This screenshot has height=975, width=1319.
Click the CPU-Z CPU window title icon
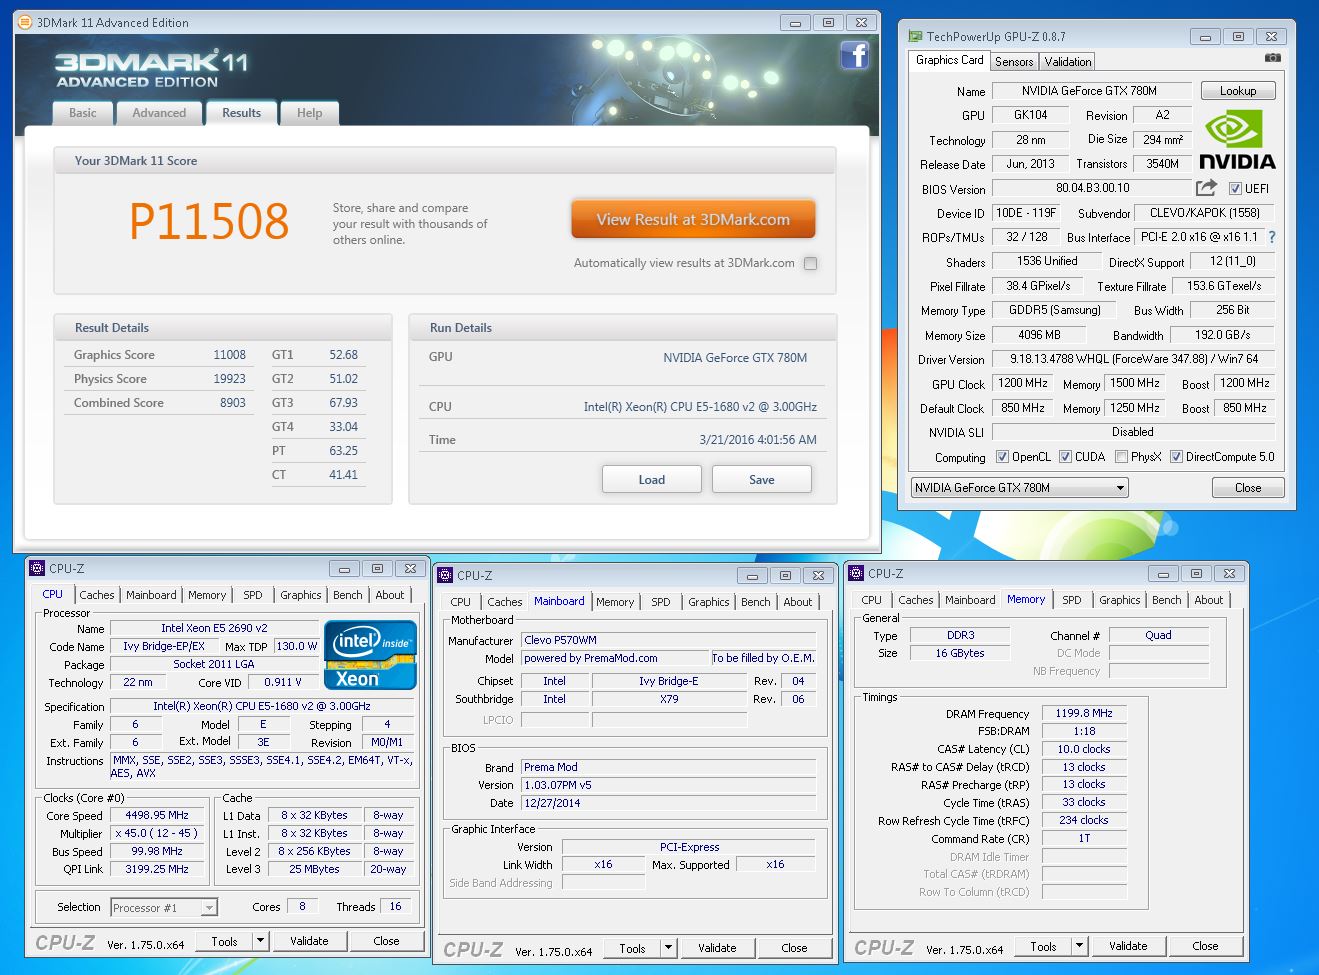pyautogui.click(x=38, y=568)
